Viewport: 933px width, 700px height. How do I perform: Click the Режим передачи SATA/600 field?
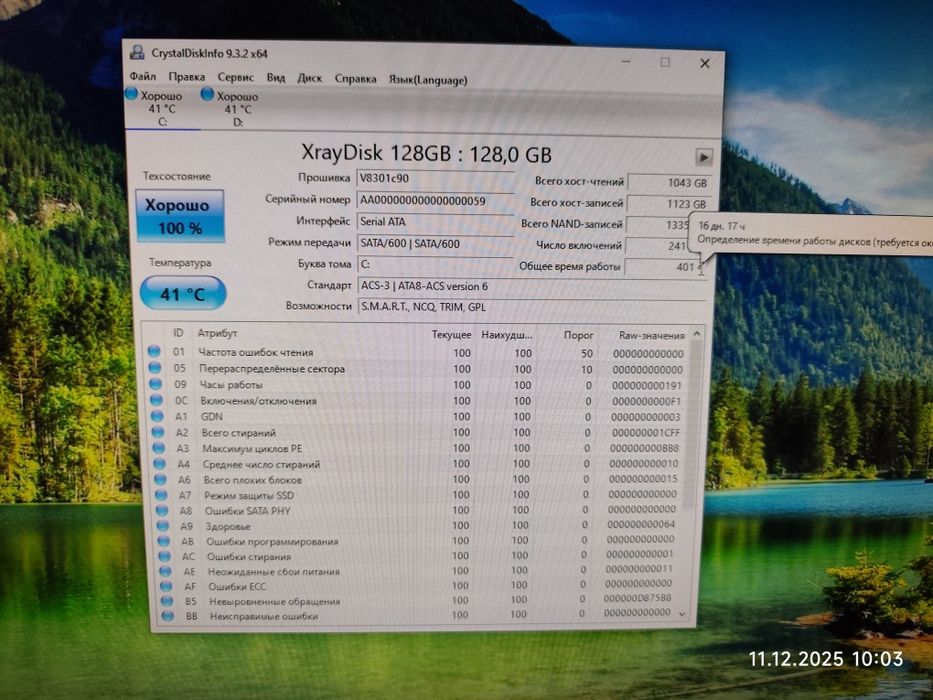(436, 243)
